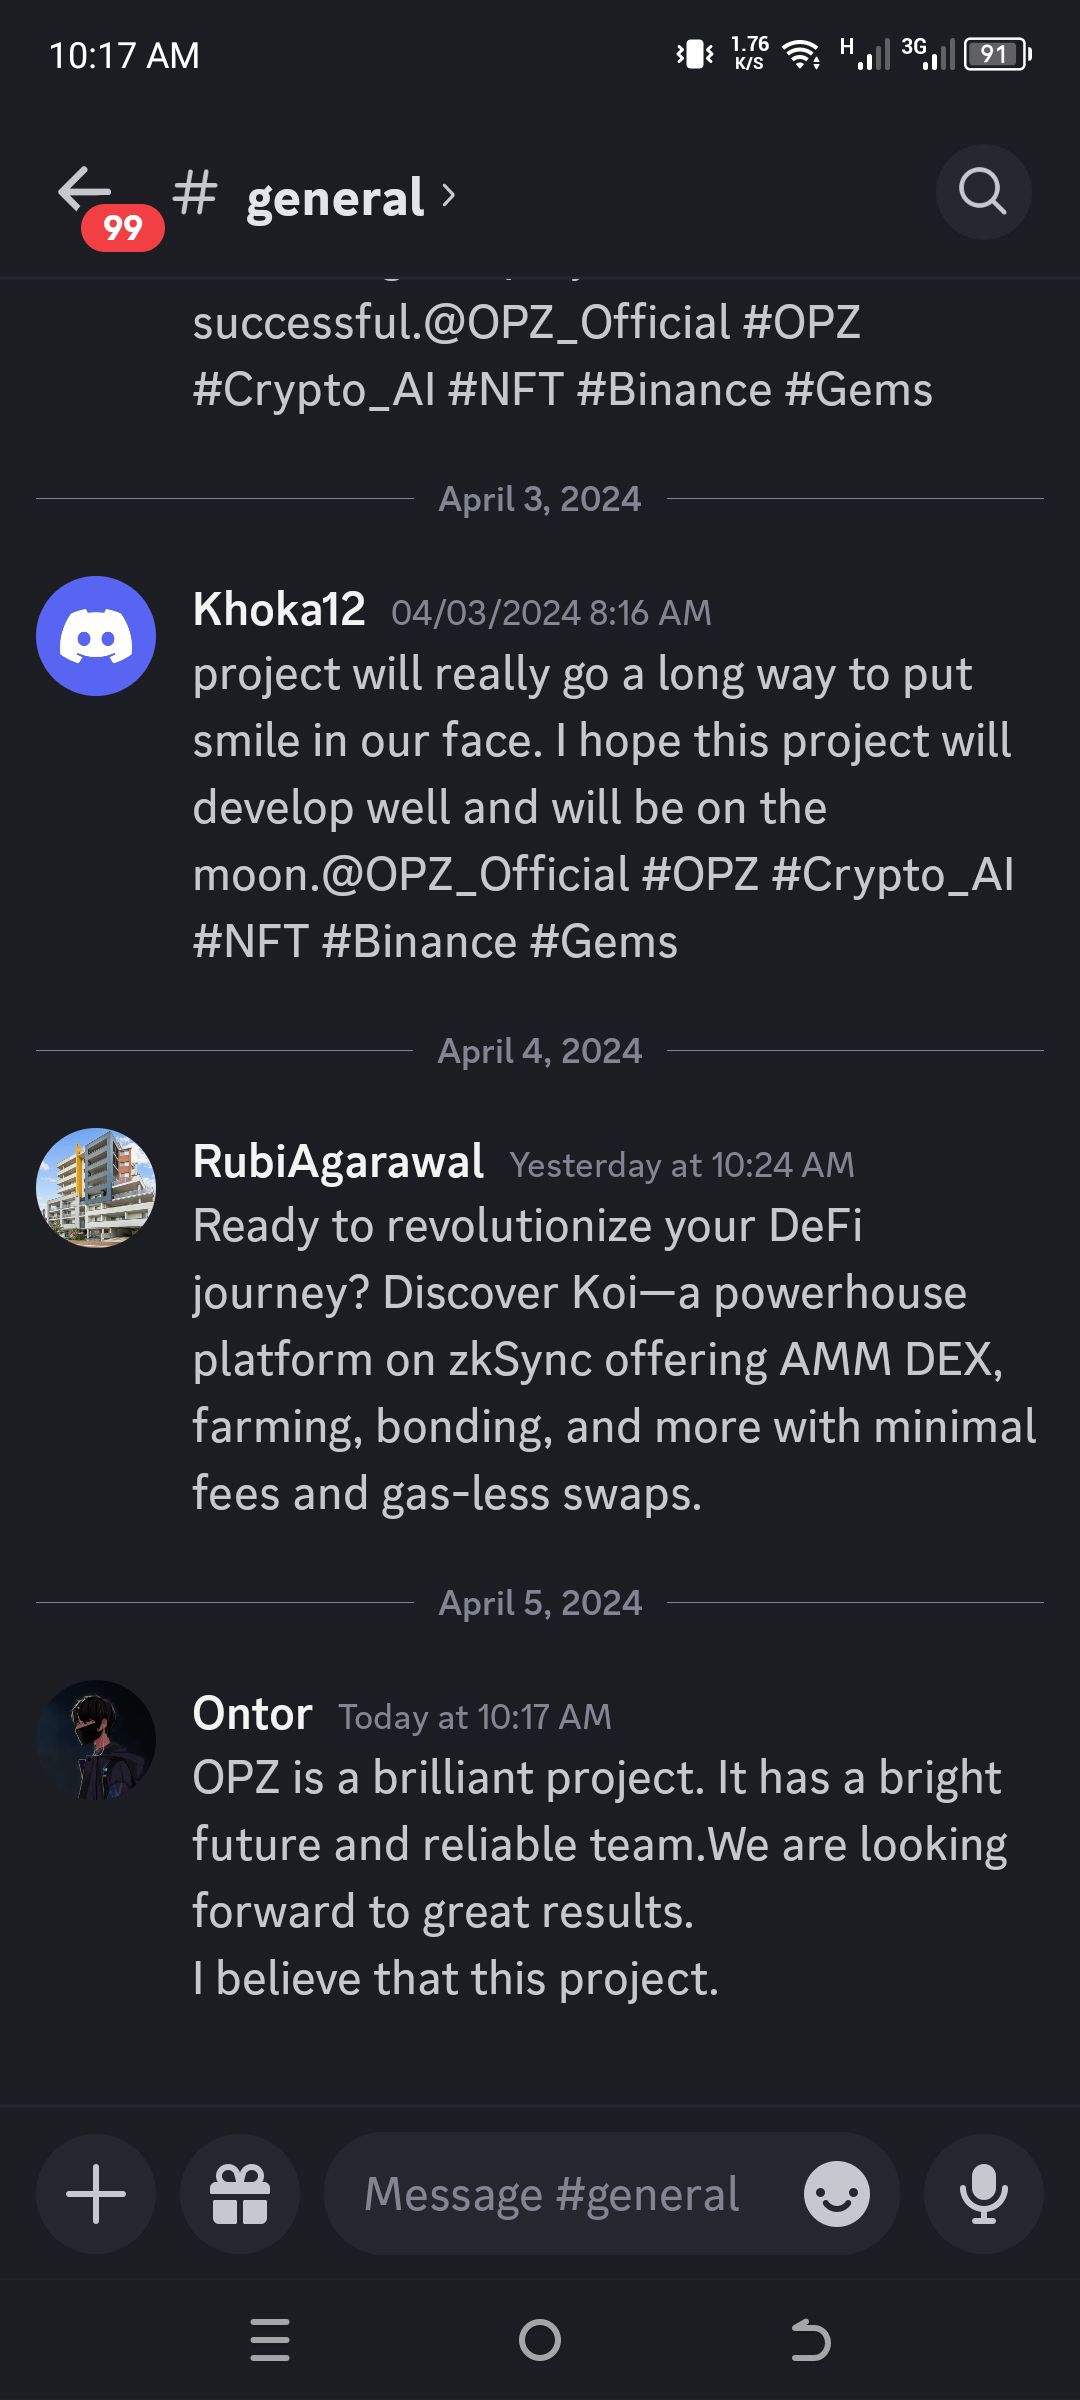
Task: Open the plus attachment button
Action: 96,2194
